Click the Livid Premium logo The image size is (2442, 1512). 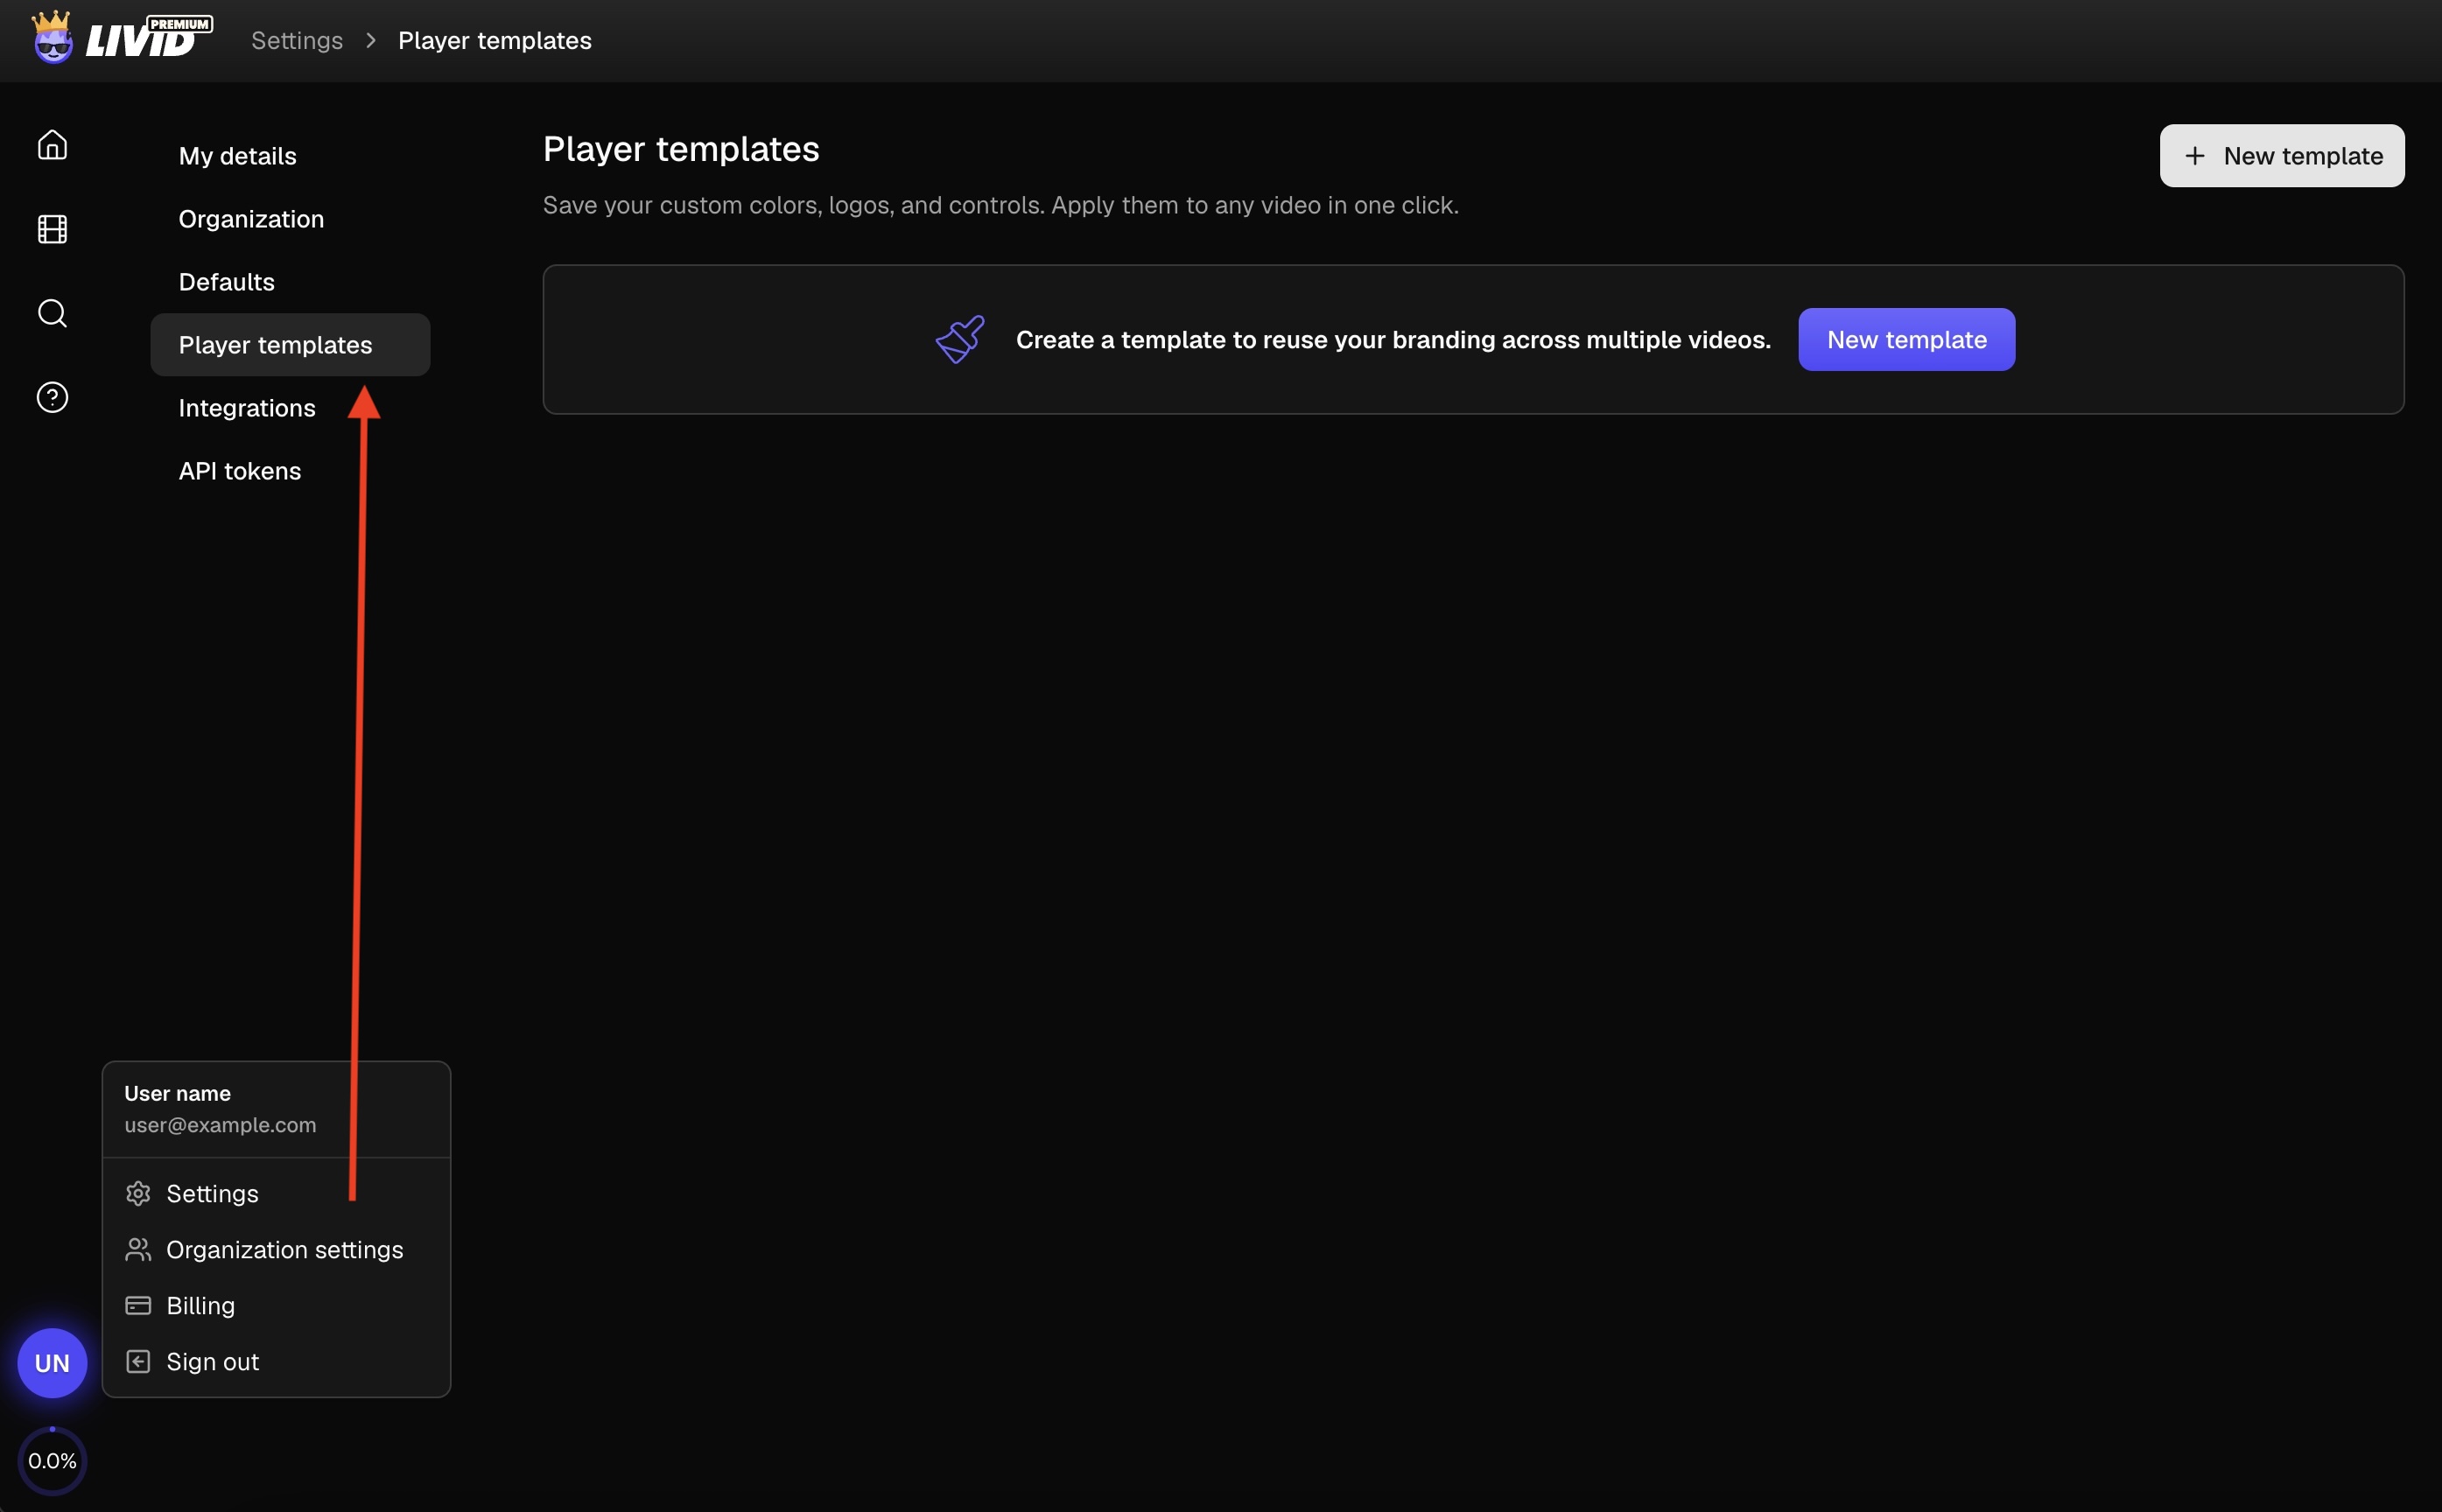click(122, 37)
